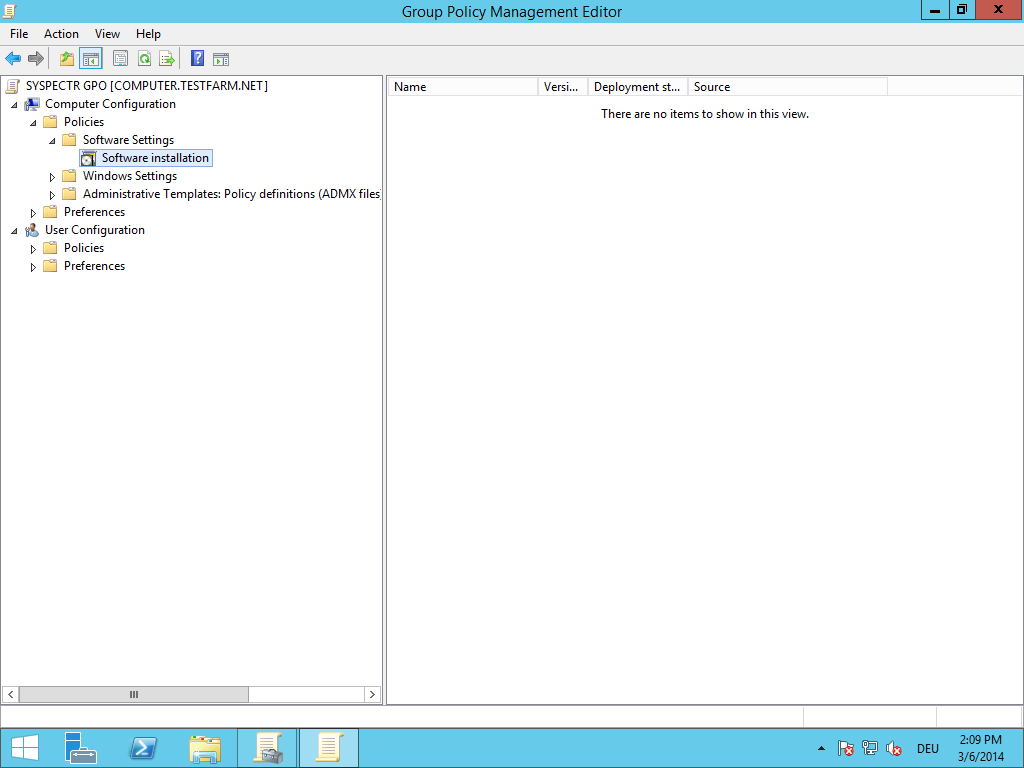Viewport: 1024px width, 768px height.
Task: Click the Administrative Templates folder icon
Action: (x=69, y=194)
